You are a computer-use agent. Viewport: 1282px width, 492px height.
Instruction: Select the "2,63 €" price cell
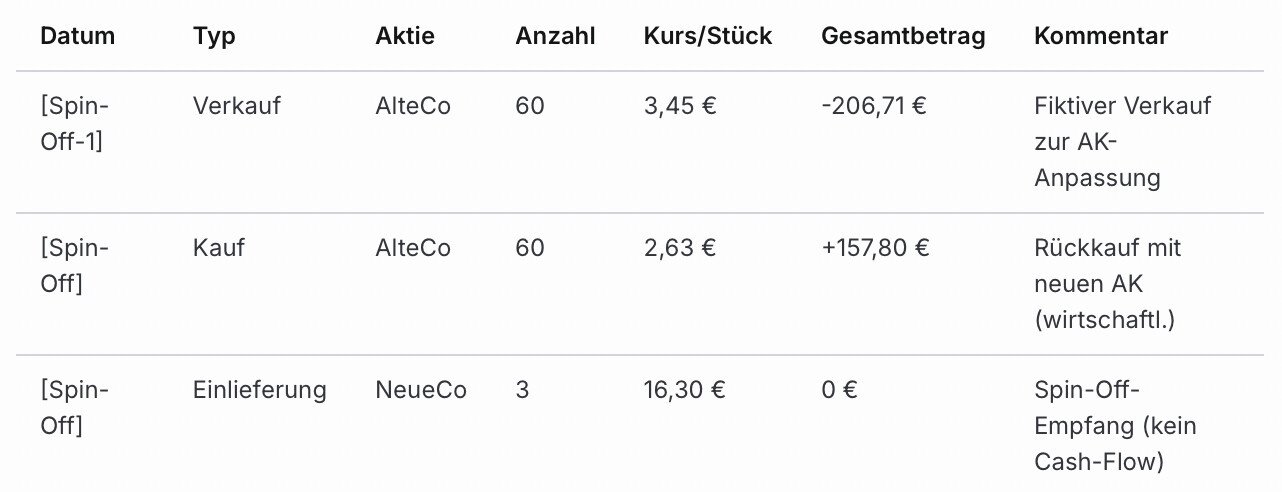click(680, 248)
